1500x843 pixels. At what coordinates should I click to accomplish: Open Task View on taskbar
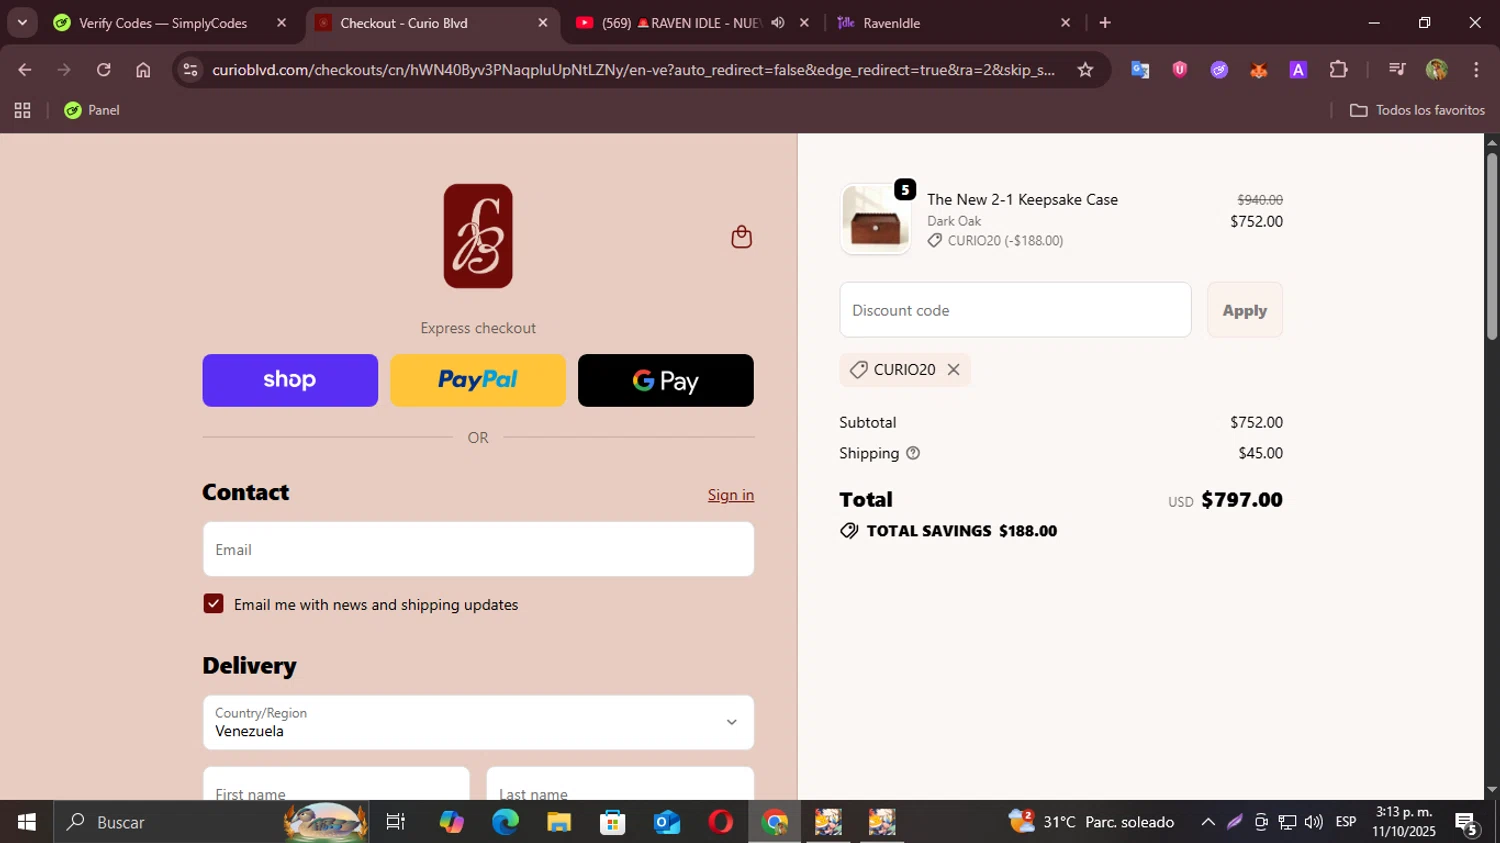tap(396, 822)
